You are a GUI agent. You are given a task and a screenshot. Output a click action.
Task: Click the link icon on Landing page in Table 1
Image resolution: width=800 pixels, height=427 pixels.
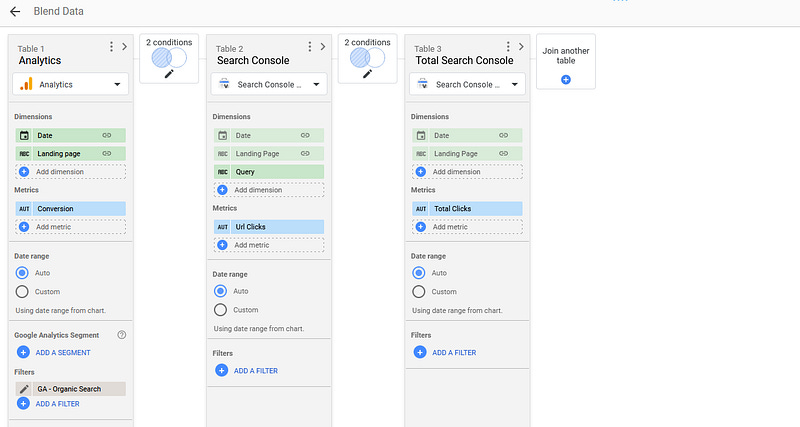(107, 154)
